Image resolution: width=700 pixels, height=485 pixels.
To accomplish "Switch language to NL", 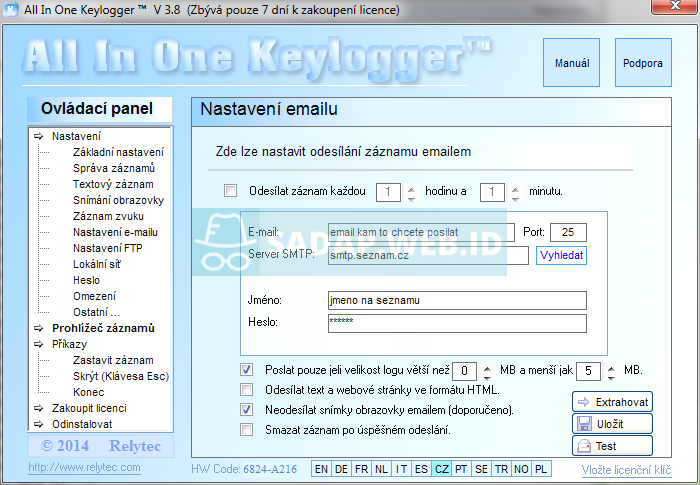I will 381,469.
